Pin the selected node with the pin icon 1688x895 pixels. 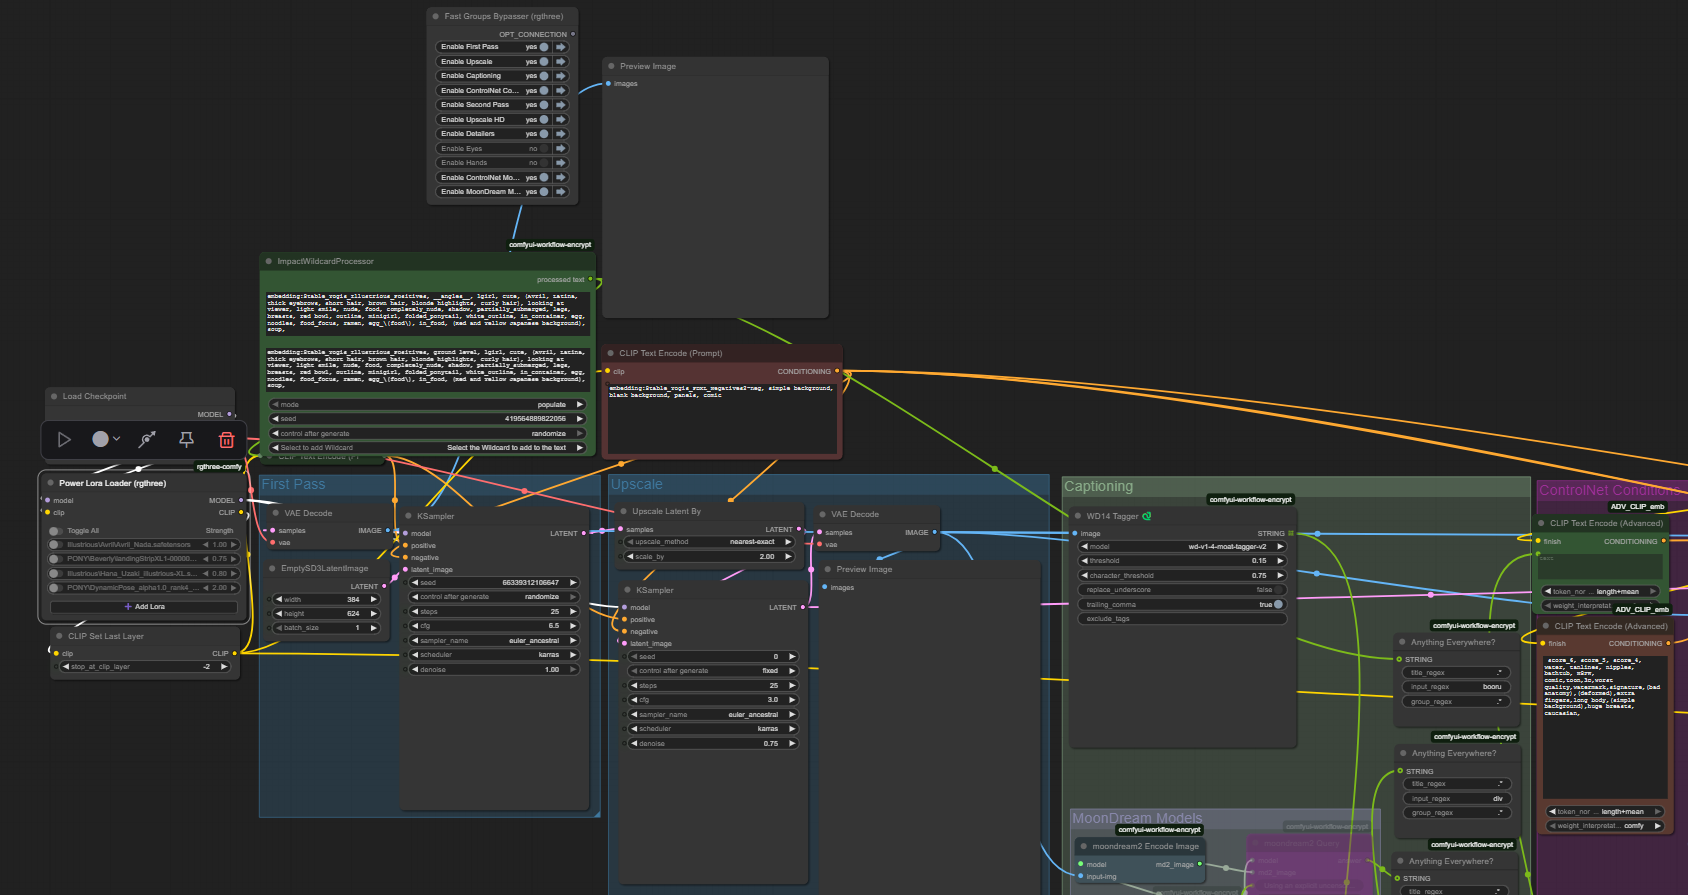click(186, 439)
